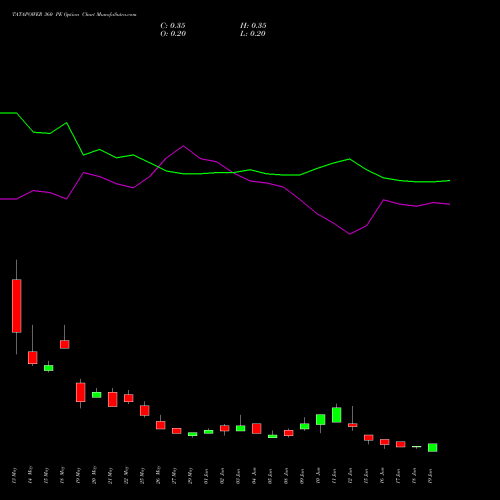Click the red candle for 04 Jun
Image resolution: width=500 pixels, height=500 pixels.
257,429
